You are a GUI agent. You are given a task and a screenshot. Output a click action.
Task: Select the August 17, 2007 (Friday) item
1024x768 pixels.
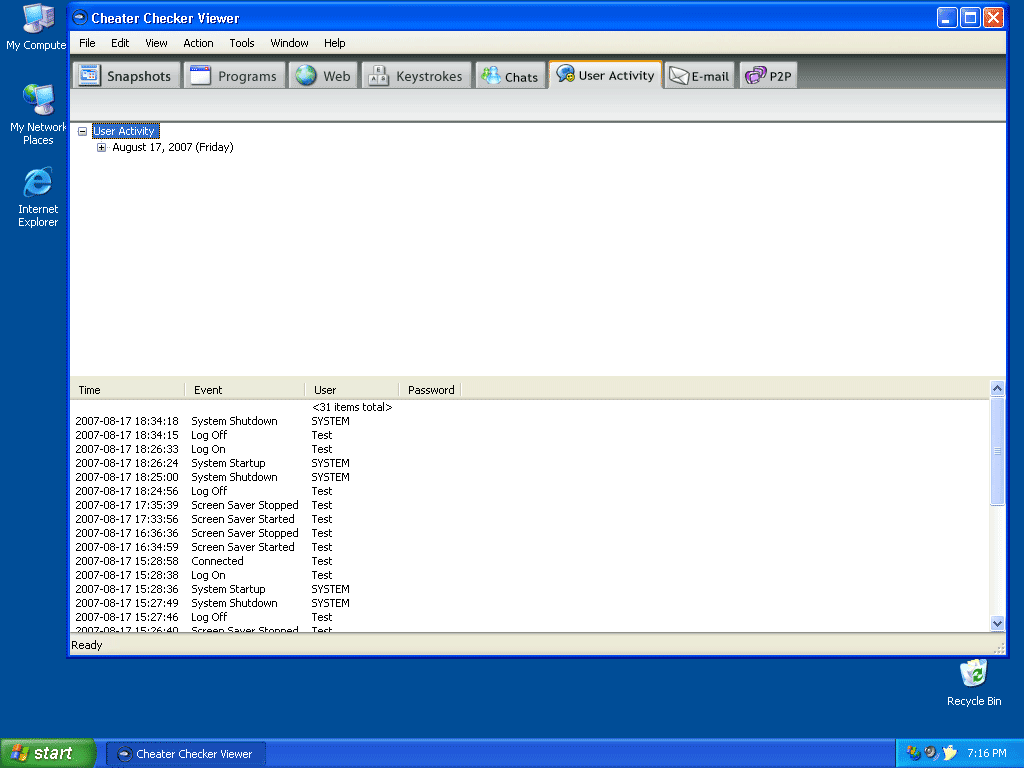(x=172, y=148)
